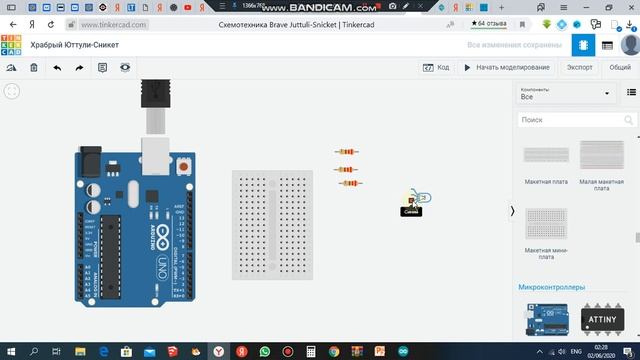
Task: Bookmark the page with bookmark icon
Action: click(x=522, y=25)
